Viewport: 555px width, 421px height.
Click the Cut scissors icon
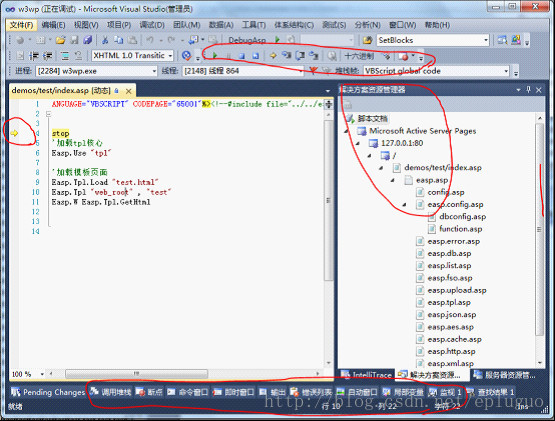tap(105, 40)
